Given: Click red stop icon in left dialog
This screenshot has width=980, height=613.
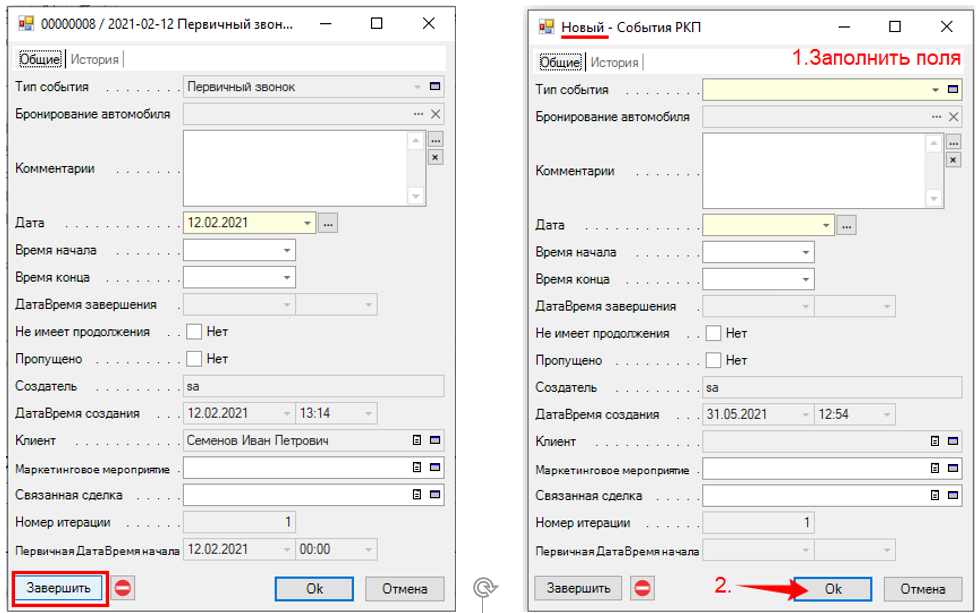Looking at the screenshot, I should tap(123, 588).
